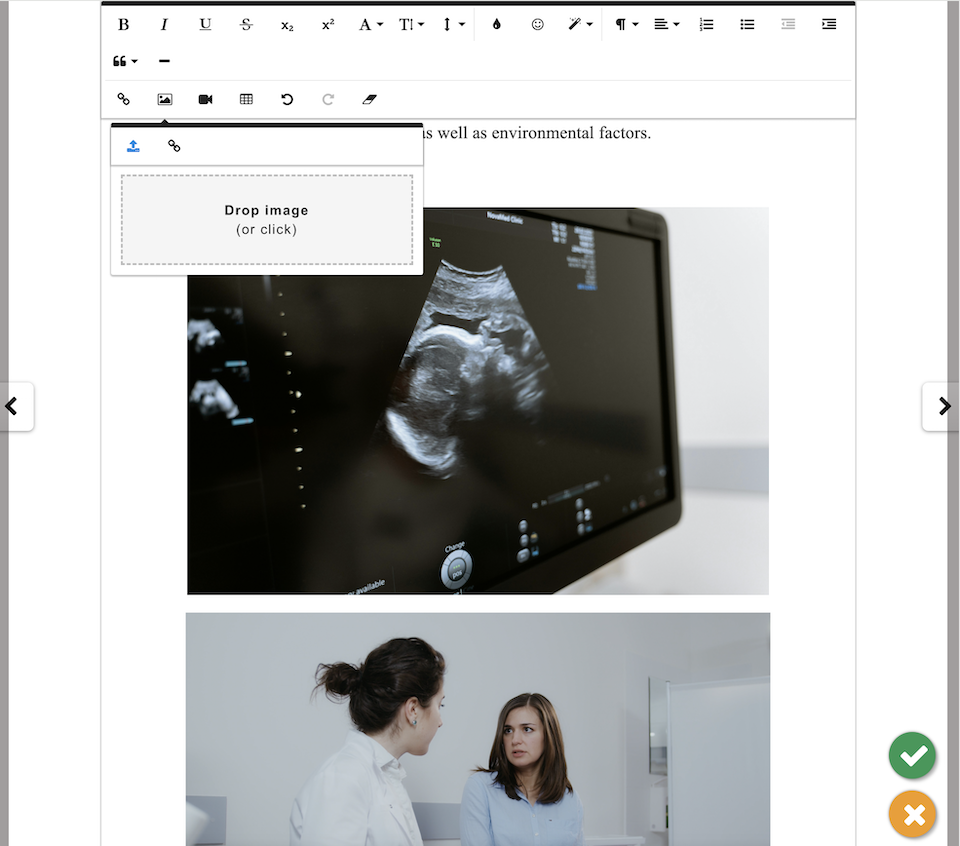Switch to the image-by-URL tab
Viewport: 960px width, 846px height.
(174, 145)
